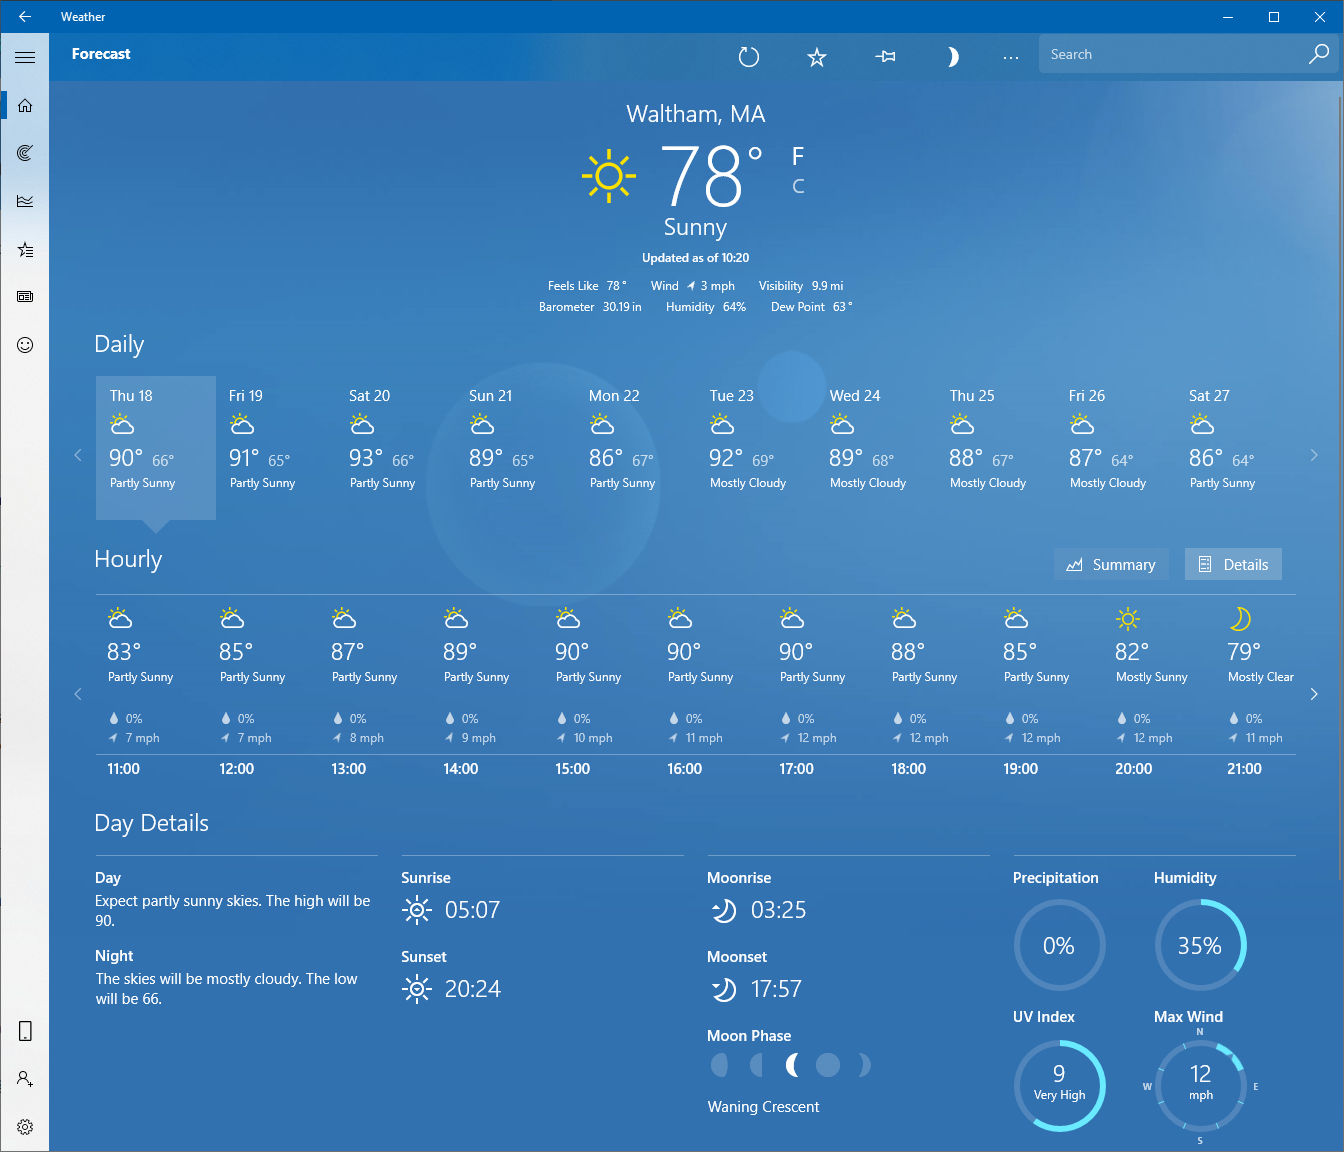Switch hourly view to Details
This screenshot has height=1152, width=1344.
[x=1233, y=564]
